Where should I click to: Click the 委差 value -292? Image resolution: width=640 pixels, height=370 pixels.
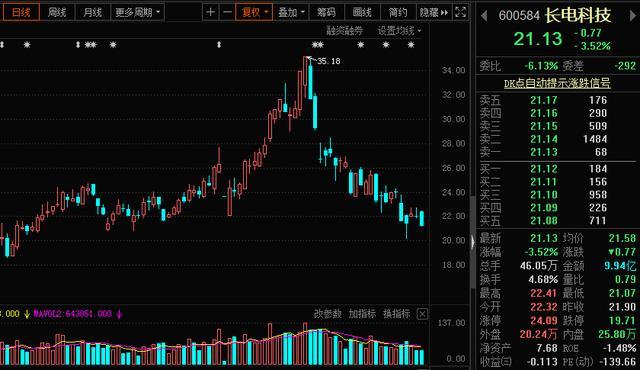(625, 66)
